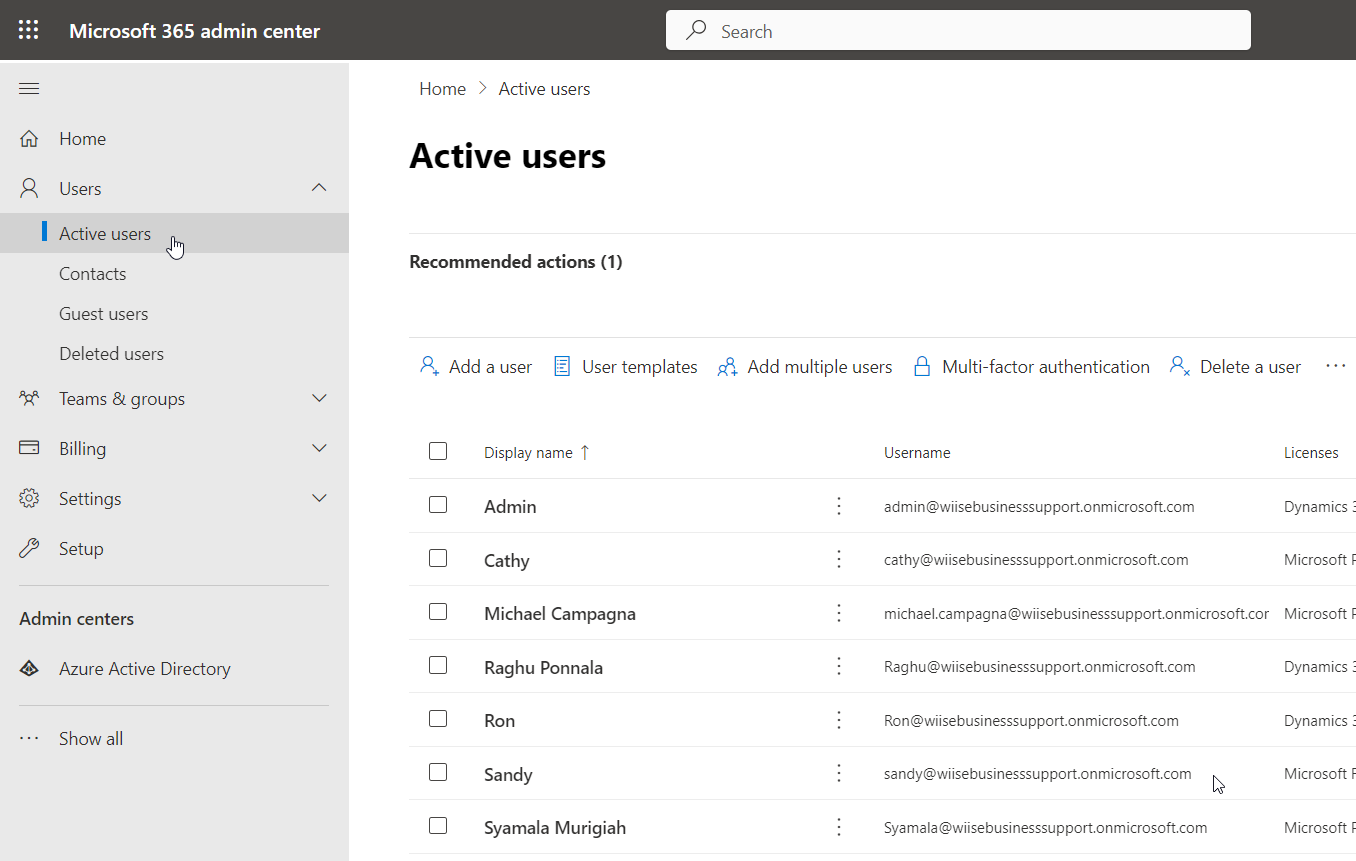The image size is (1356, 861).
Task: Expand the Teams & groups chevron
Action: [x=319, y=398]
